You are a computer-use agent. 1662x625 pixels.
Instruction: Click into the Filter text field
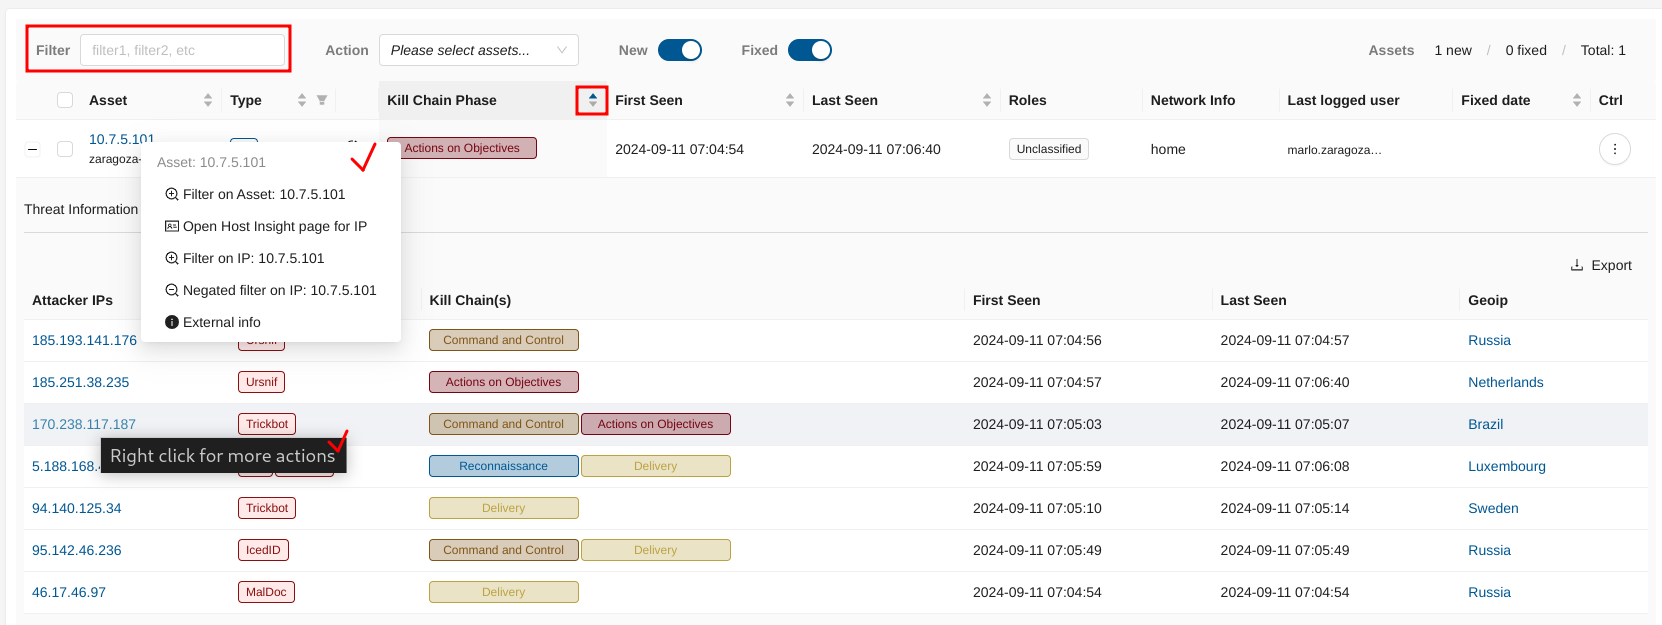[x=182, y=50]
